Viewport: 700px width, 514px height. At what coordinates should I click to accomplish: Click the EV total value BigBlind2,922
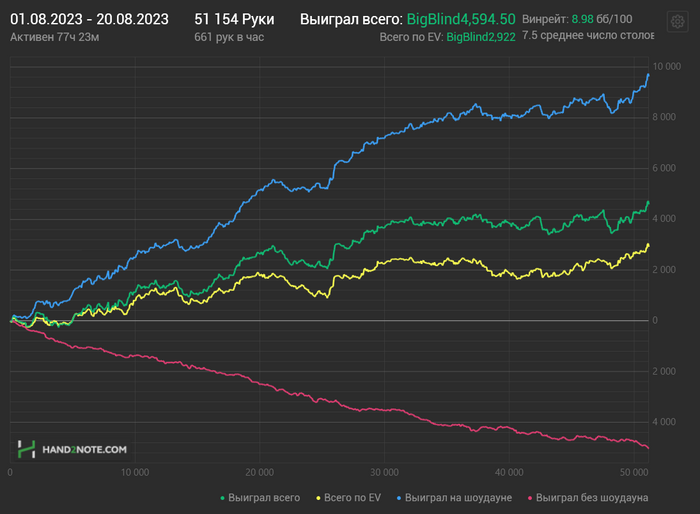[x=481, y=37]
